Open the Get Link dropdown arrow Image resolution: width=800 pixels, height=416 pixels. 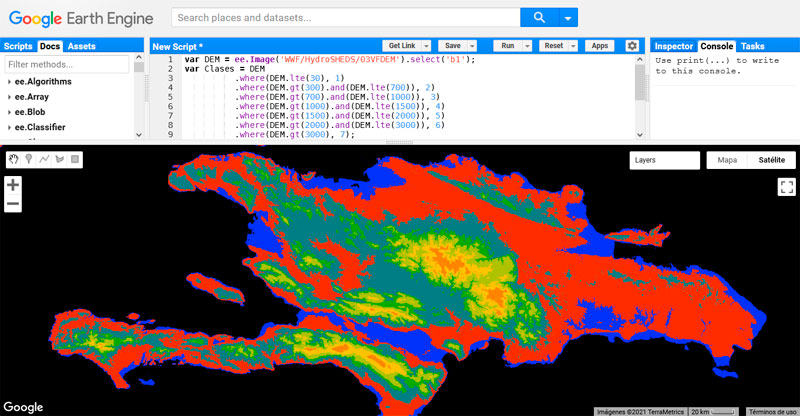pos(427,46)
